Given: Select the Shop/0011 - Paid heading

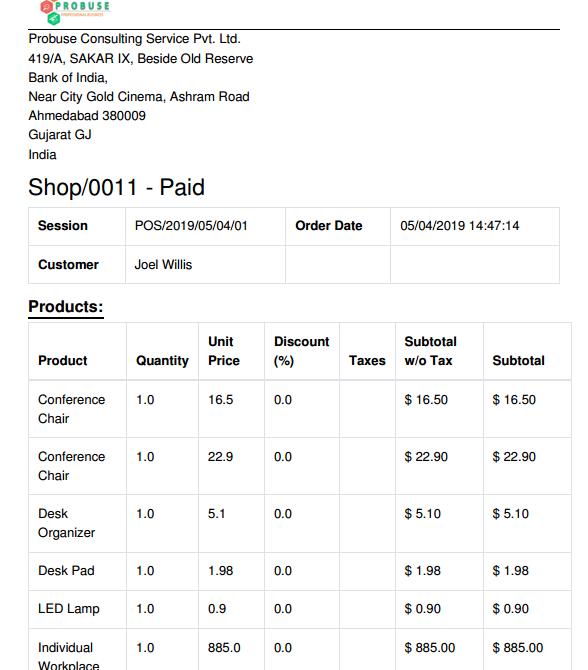Looking at the screenshot, I should [x=116, y=188].
